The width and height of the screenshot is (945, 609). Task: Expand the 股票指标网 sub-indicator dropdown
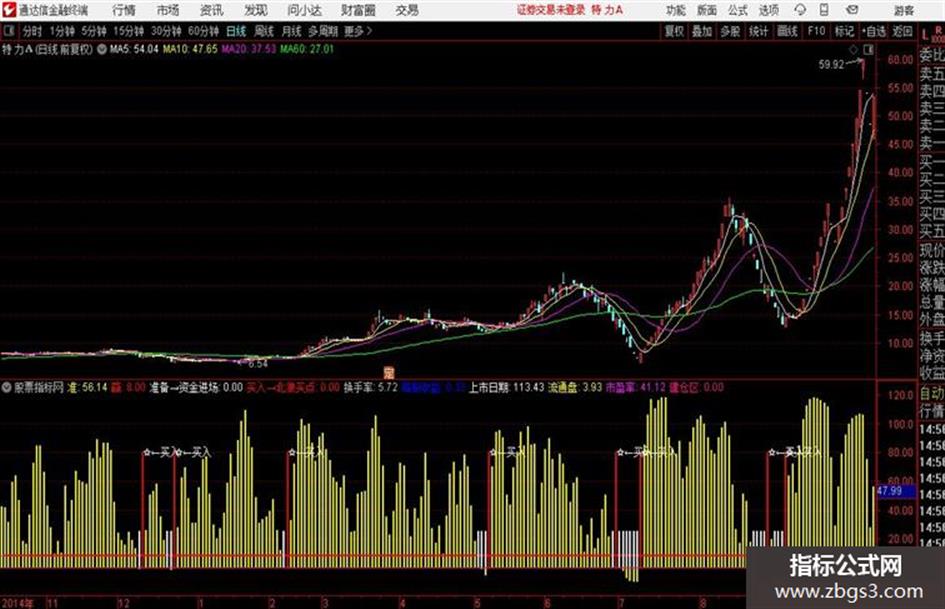[x=7, y=388]
